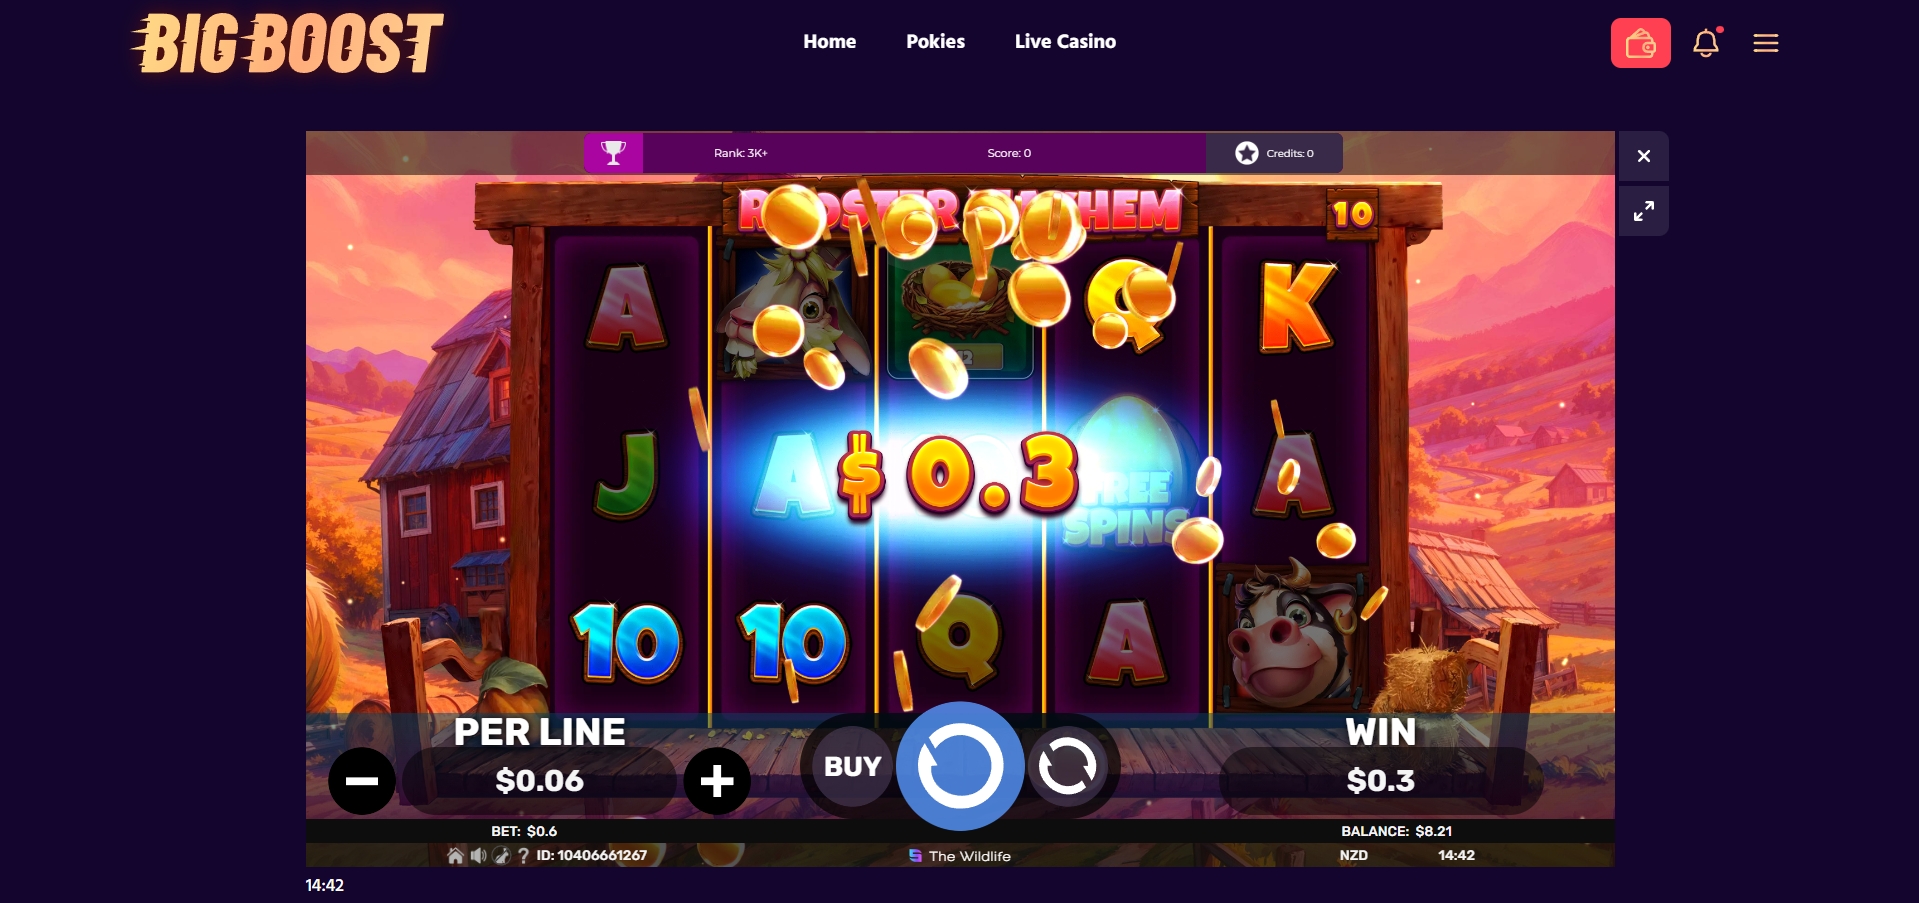The image size is (1919, 903).
Task: Spin the reels with the blue button
Action: 960,766
